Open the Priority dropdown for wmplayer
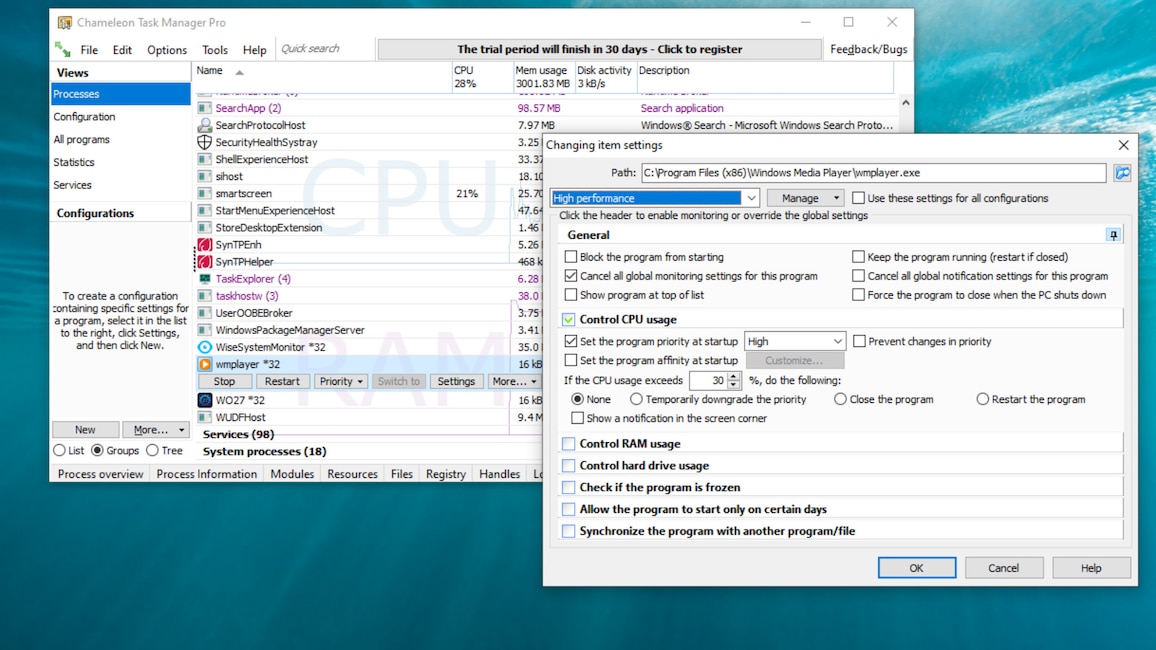 [x=340, y=381]
